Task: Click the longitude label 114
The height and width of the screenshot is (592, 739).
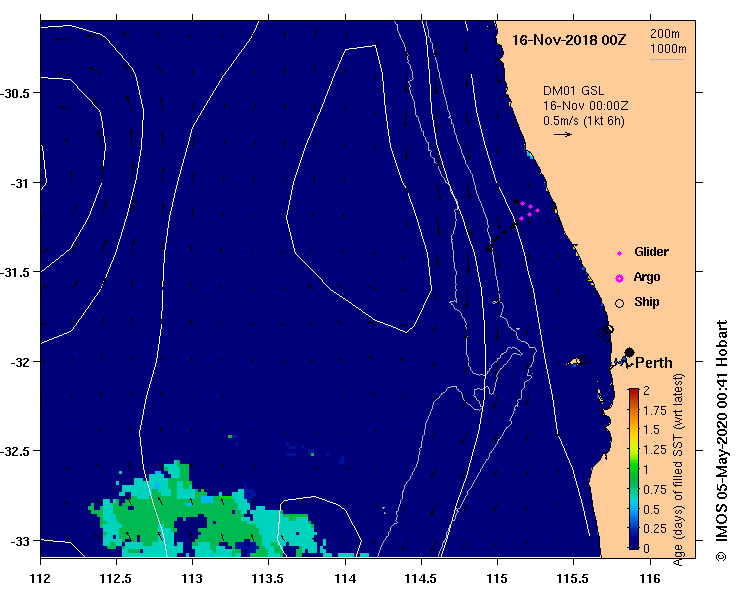Action: tap(345, 578)
